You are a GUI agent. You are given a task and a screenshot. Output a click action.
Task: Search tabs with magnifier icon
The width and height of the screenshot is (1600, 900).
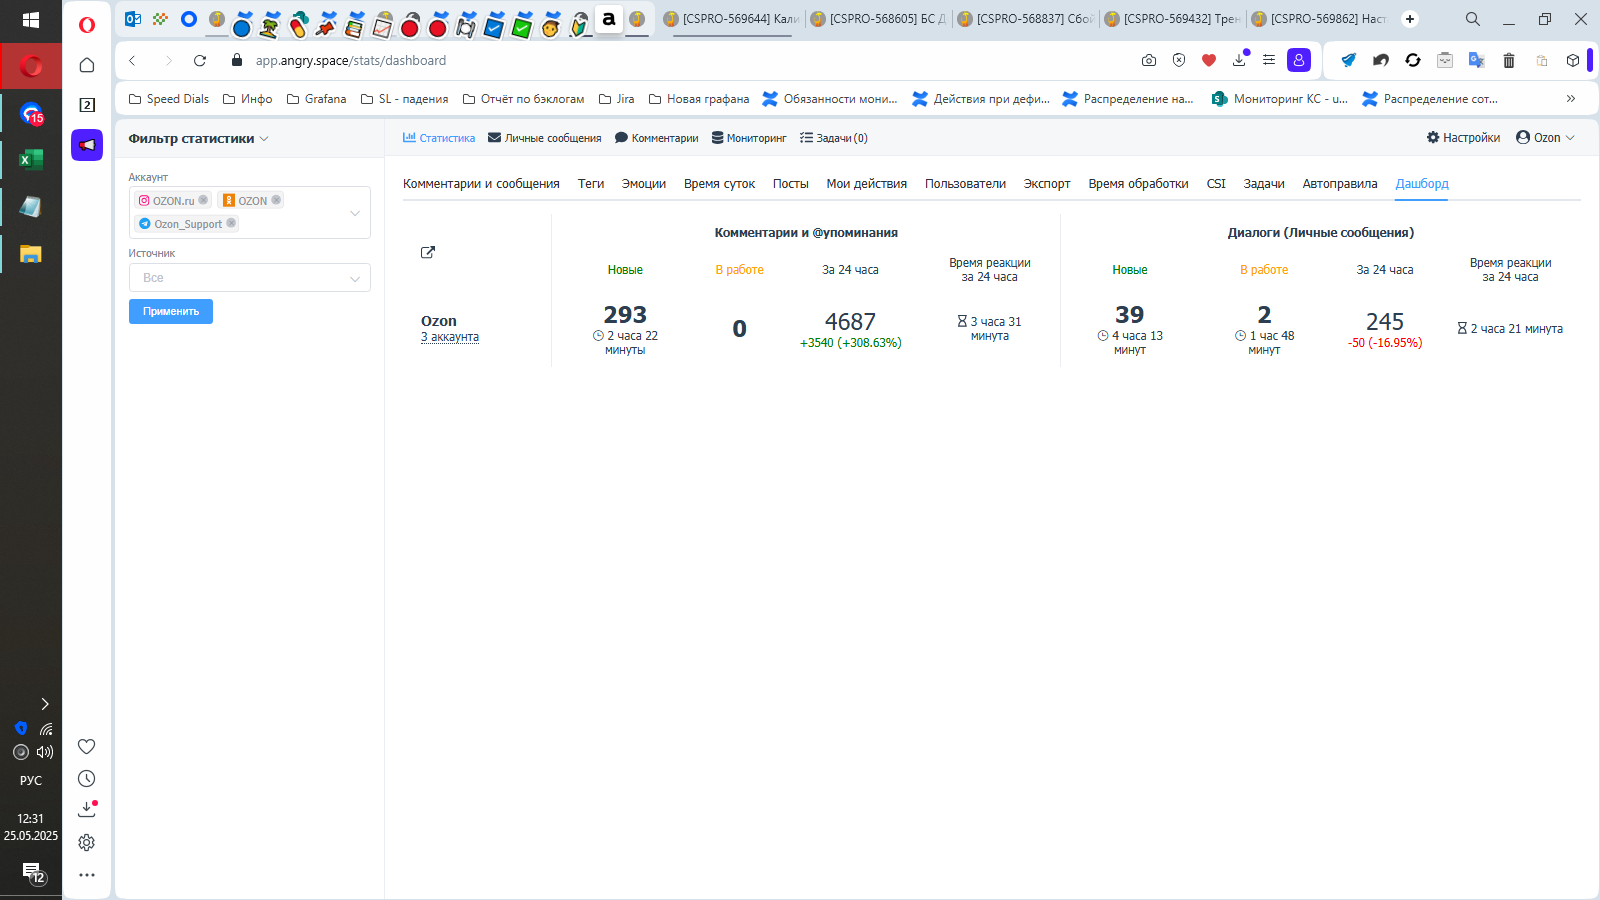point(1473,19)
